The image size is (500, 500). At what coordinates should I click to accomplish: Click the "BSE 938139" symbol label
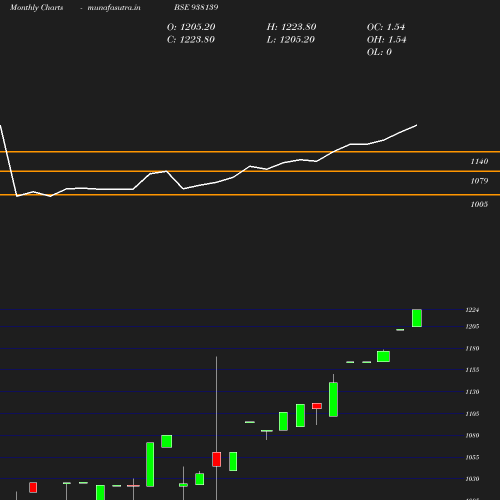pos(196,7)
